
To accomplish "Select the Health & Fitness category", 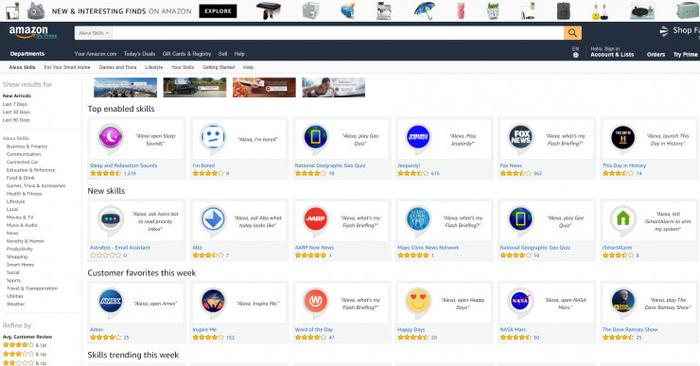I will (24, 194).
